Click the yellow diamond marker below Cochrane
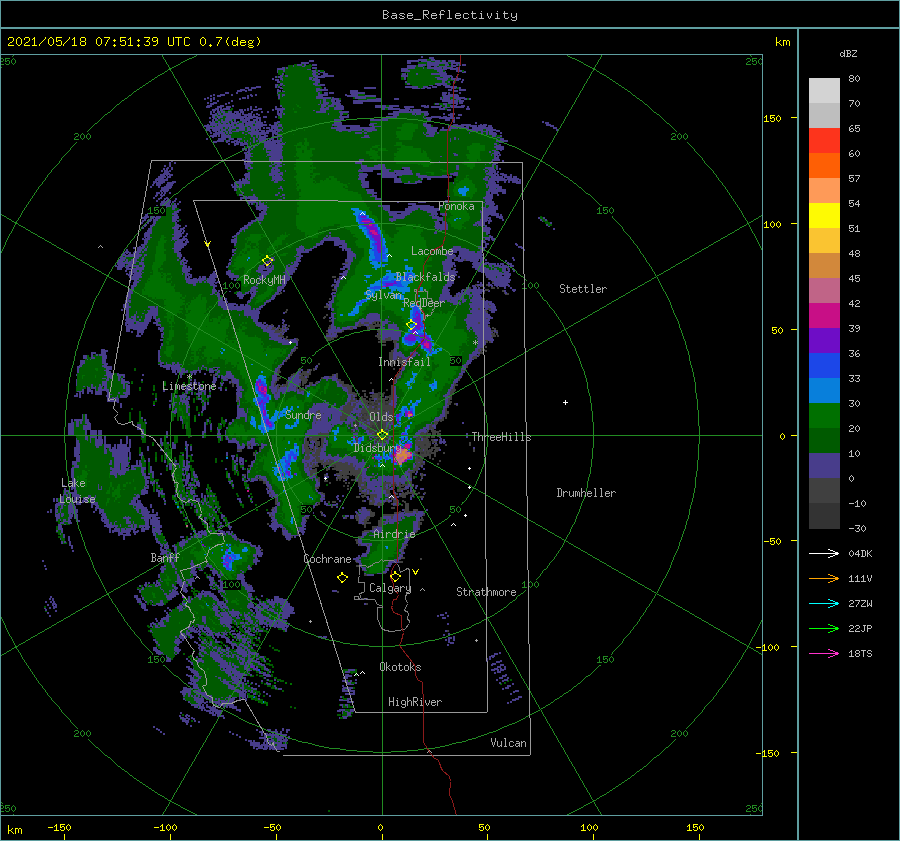900x841 pixels. 342,578
